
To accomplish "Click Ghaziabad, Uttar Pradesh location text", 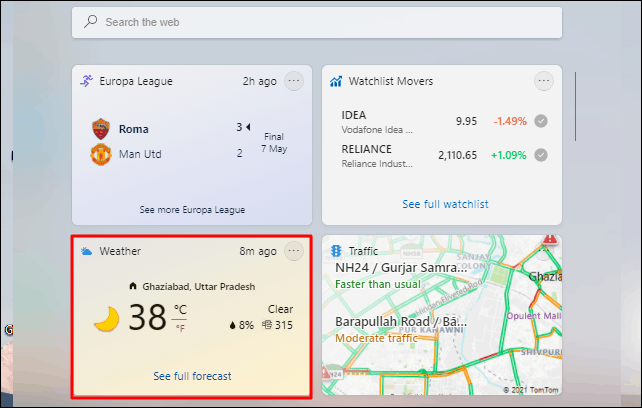I will (x=199, y=286).
